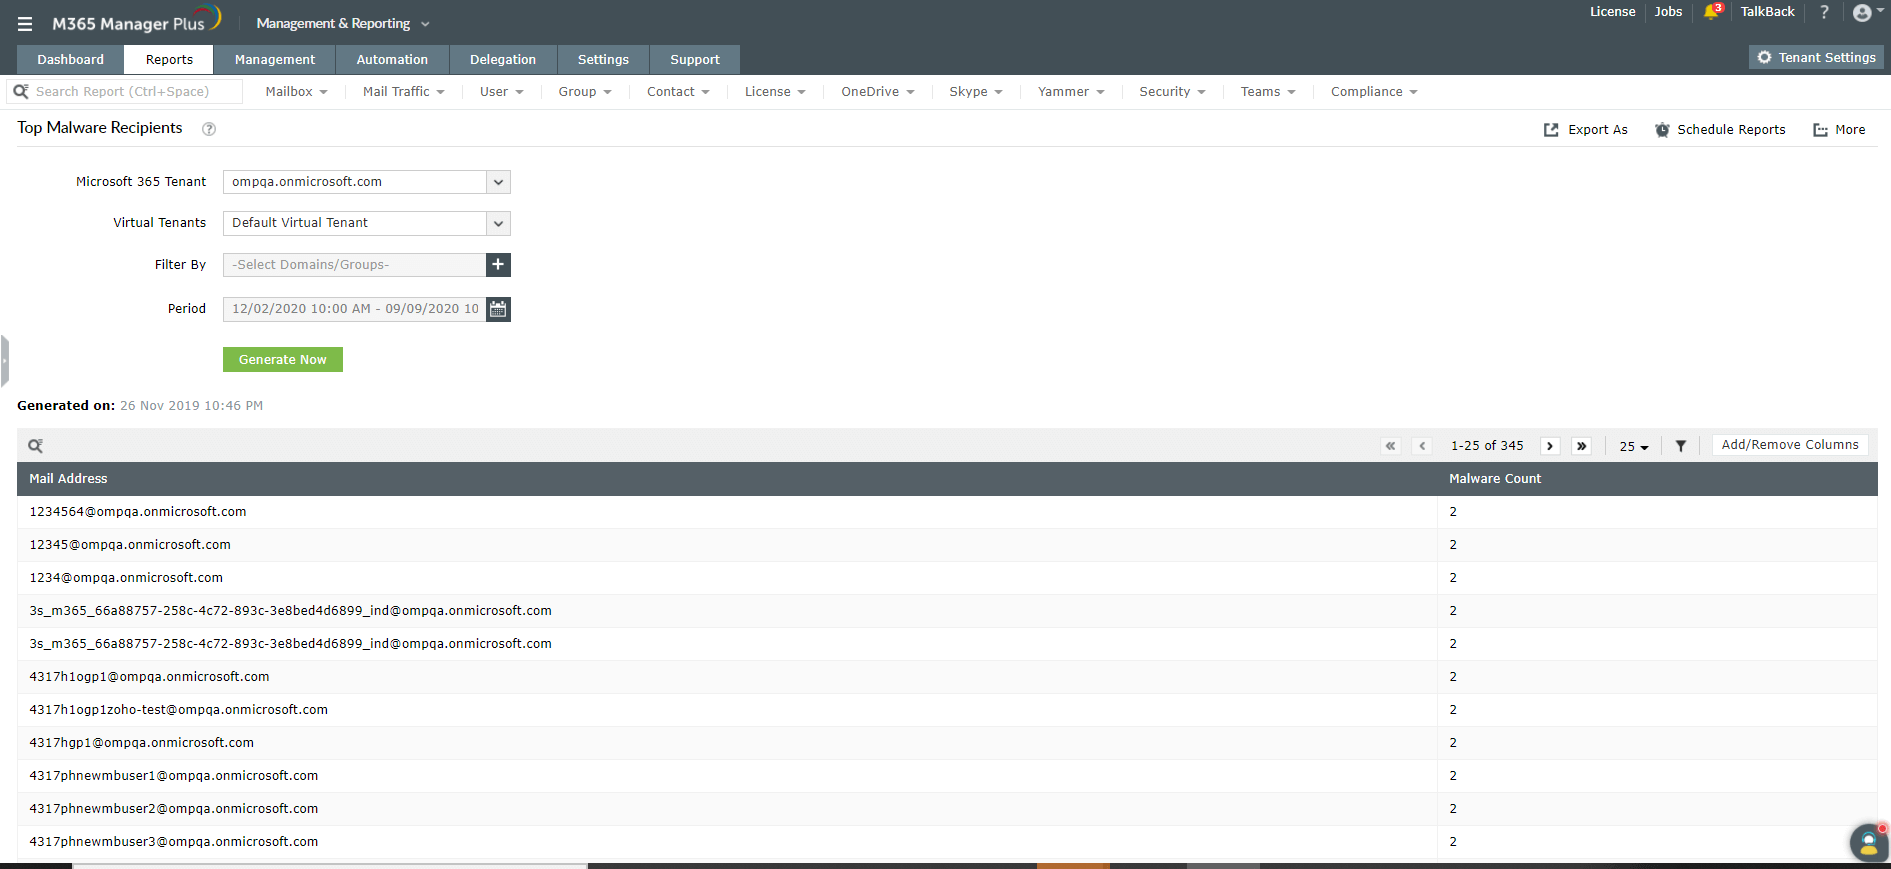Open the More options menu
This screenshot has width=1891, height=869.
(x=1840, y=130)
